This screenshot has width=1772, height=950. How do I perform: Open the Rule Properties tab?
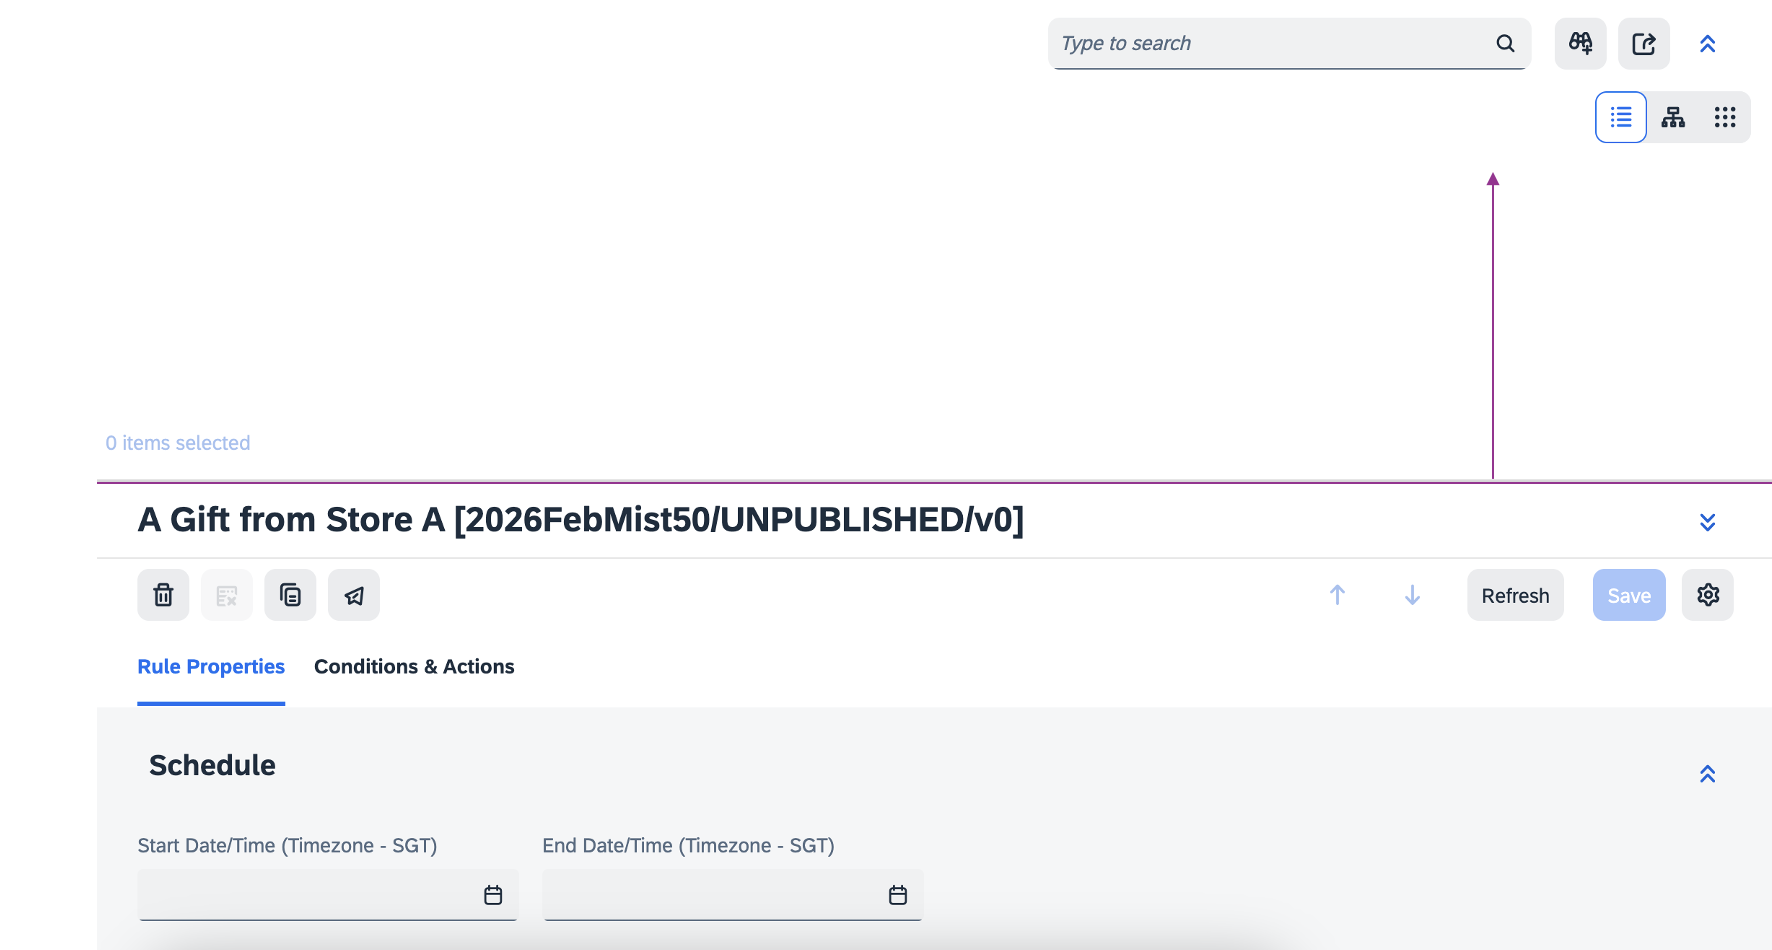[x=211, y=667]
